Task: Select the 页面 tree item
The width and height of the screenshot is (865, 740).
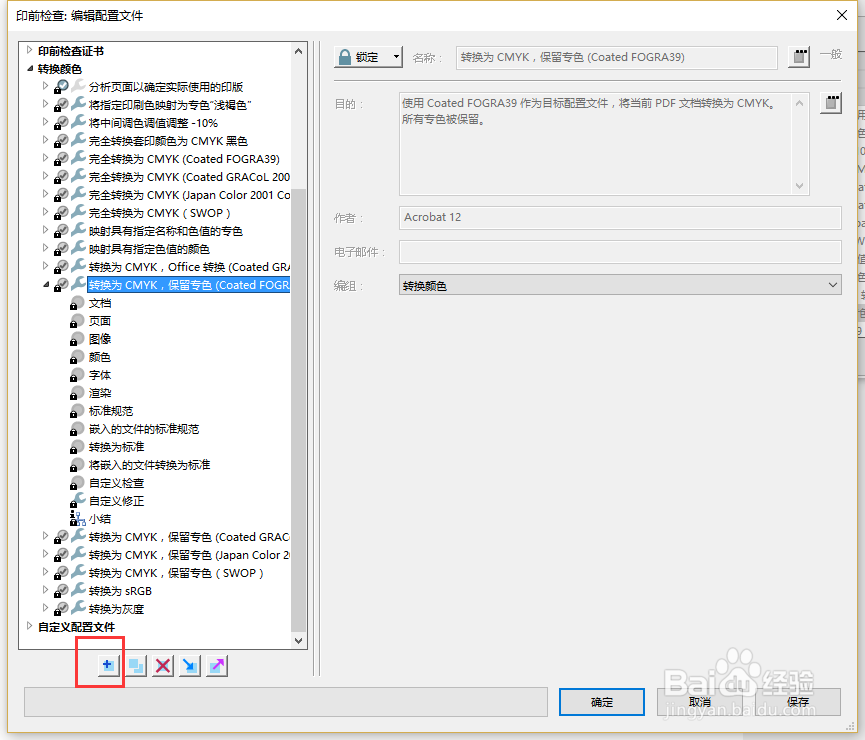Action: click(x=100, y=321)
